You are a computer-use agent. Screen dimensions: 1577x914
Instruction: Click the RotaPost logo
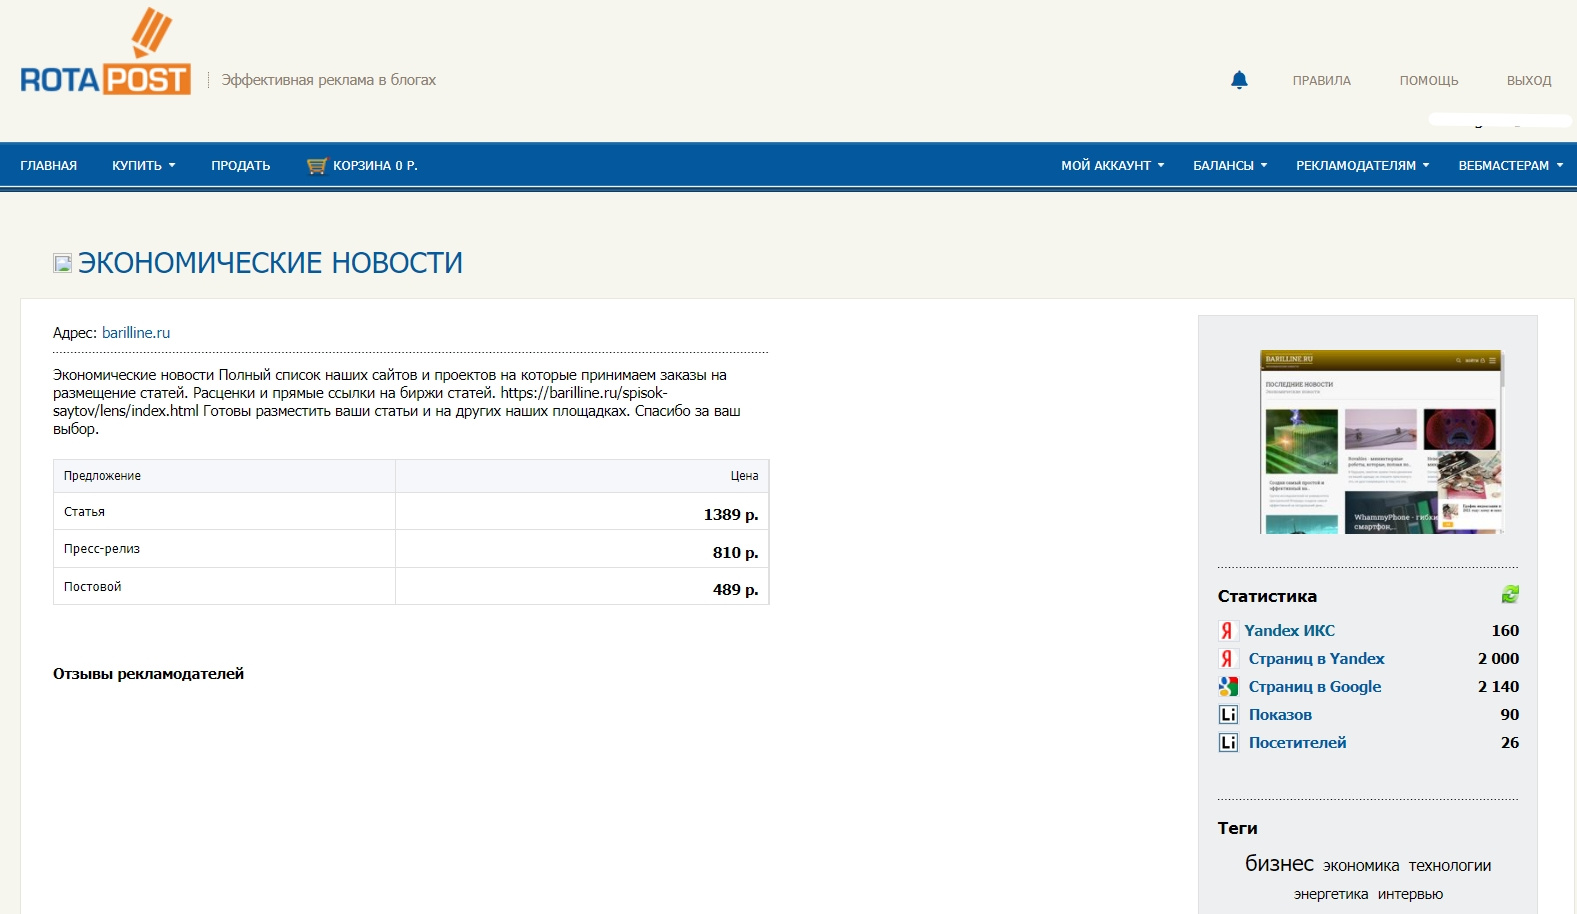106,52
